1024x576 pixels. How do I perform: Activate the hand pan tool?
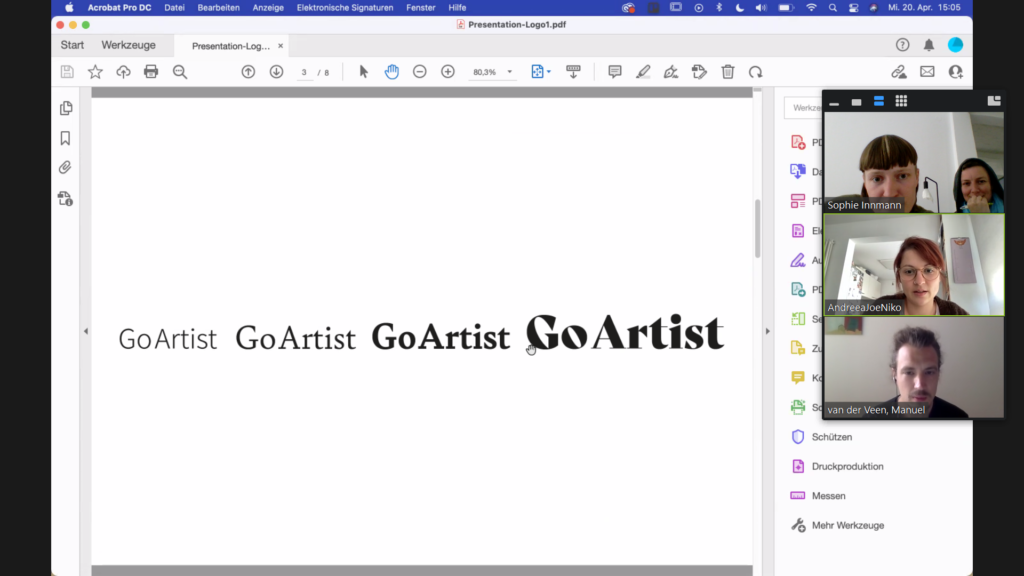pos(392,72)
